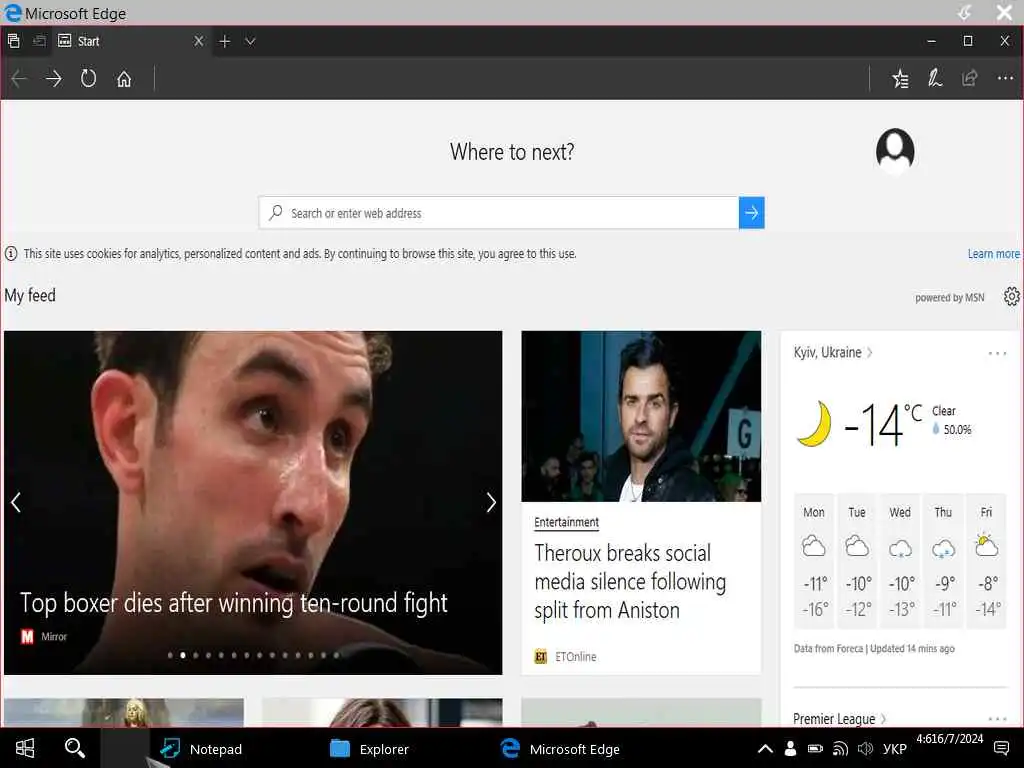
Task: Close the Start tab
Action: (199, 41)
